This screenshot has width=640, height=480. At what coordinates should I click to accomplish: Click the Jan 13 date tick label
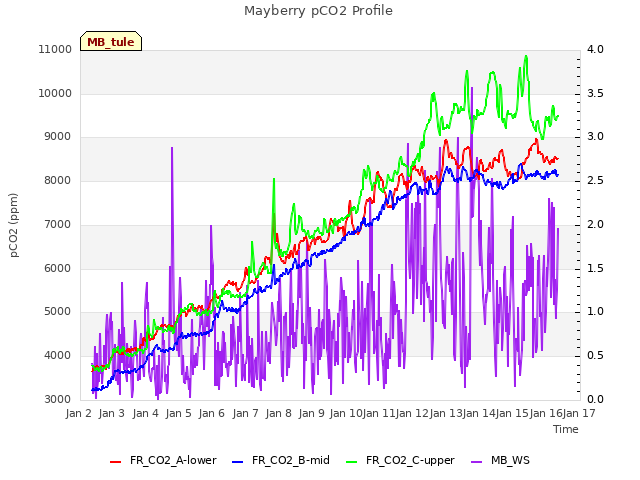pos(446,413)
